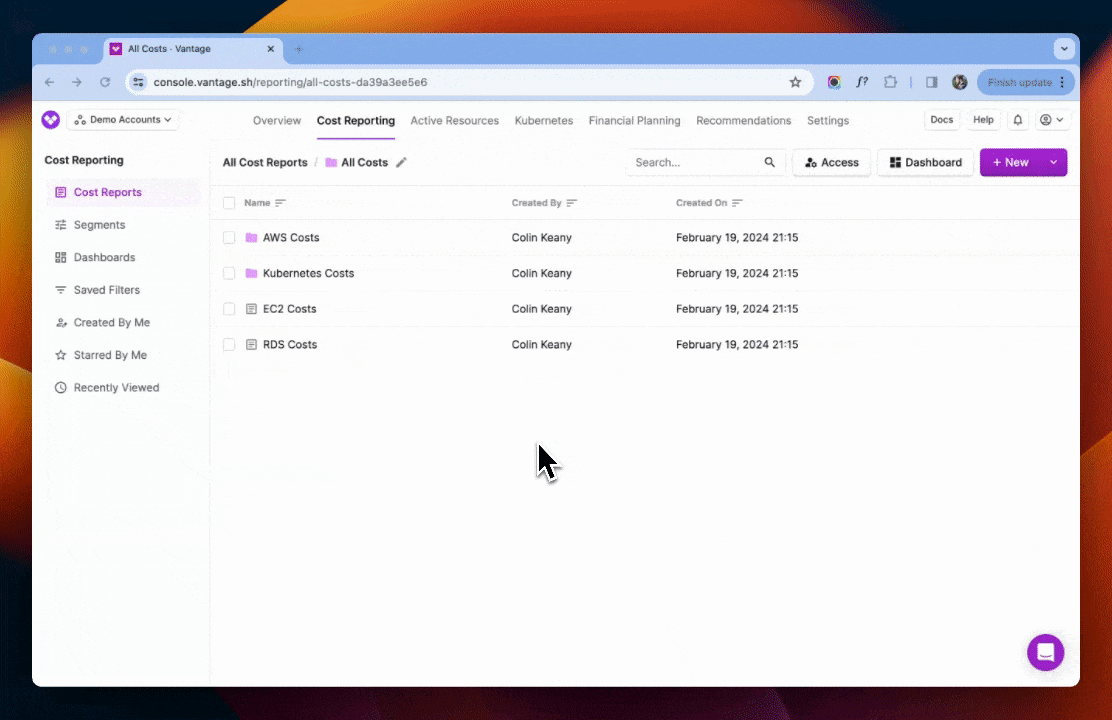Open the account avatar menu

pyautogui.click(x=1050, y=119)
